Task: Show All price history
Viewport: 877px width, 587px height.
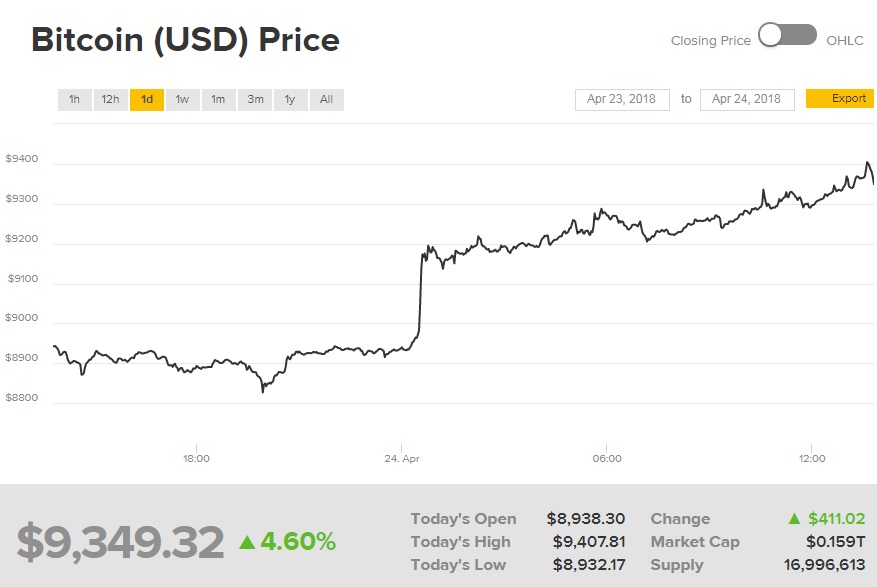Action: [327, 99]
